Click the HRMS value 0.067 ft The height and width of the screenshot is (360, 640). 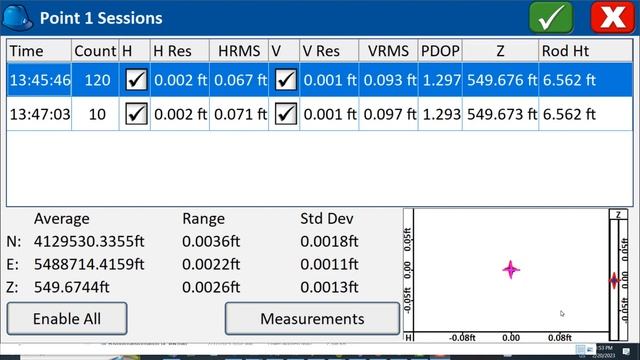click(240, 80)
